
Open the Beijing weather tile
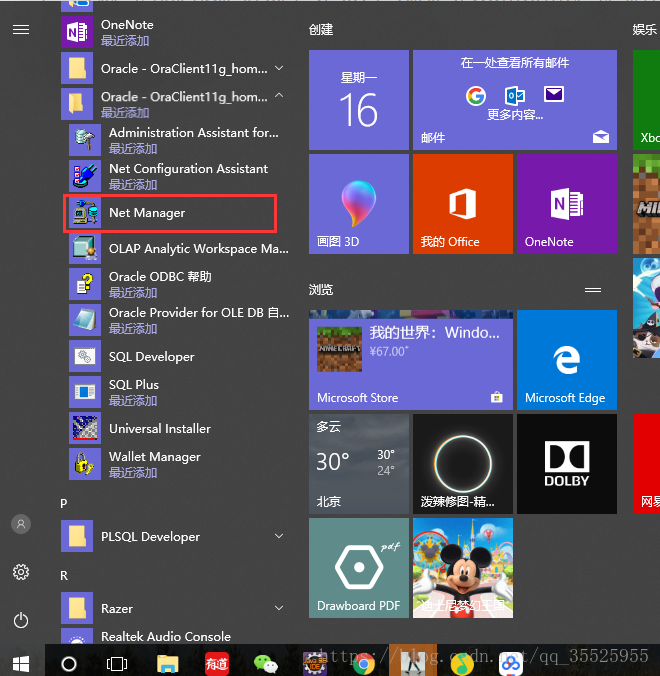pos(359,464)
